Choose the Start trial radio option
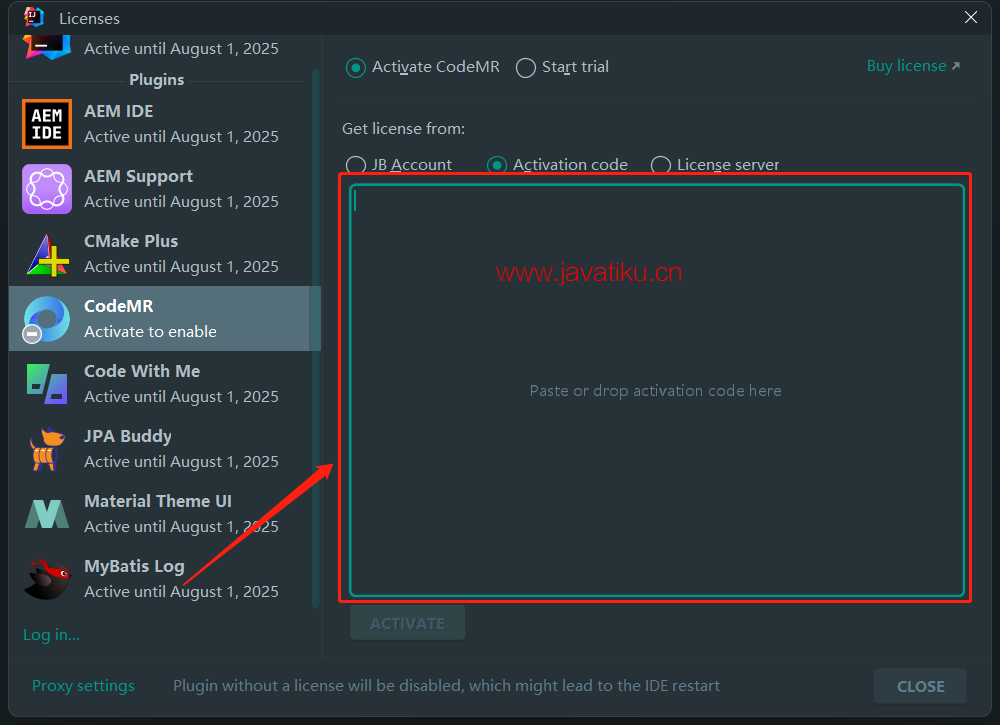The width and height of the screenshot is (1000, 725). pyautogui.click(x=526, y=67)
